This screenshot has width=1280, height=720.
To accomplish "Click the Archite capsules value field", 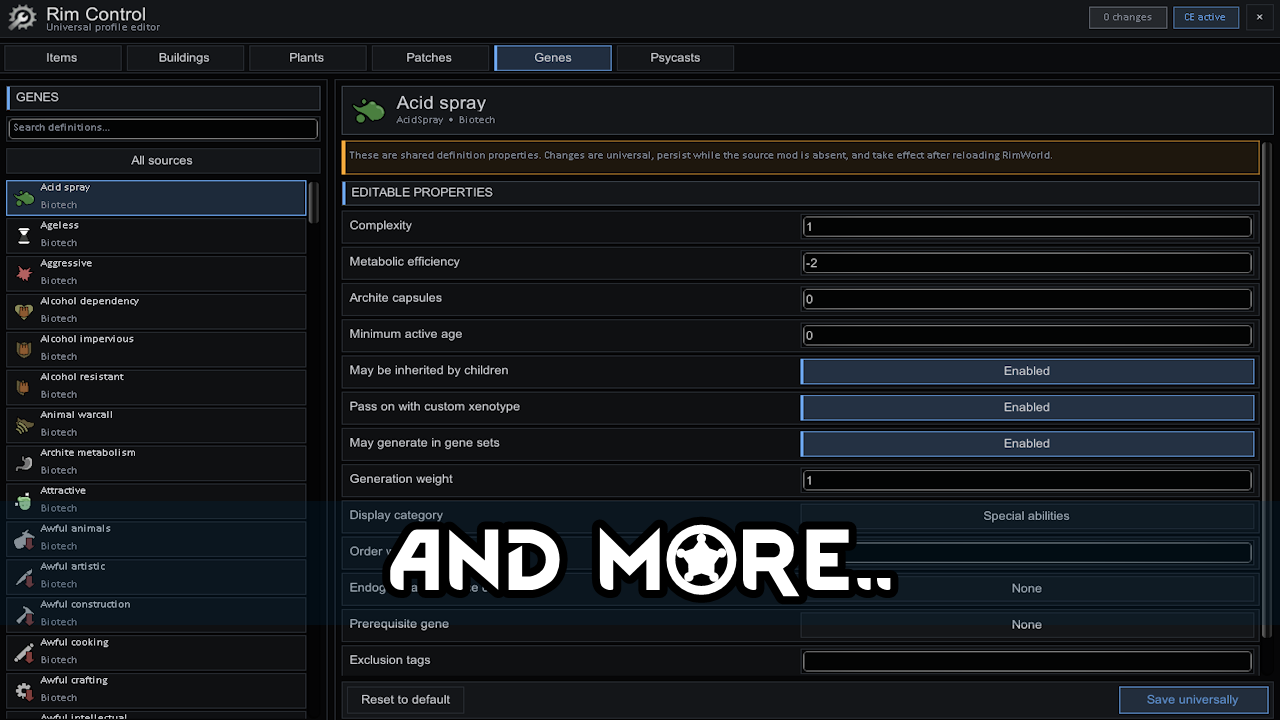I will pos(1027,299).
